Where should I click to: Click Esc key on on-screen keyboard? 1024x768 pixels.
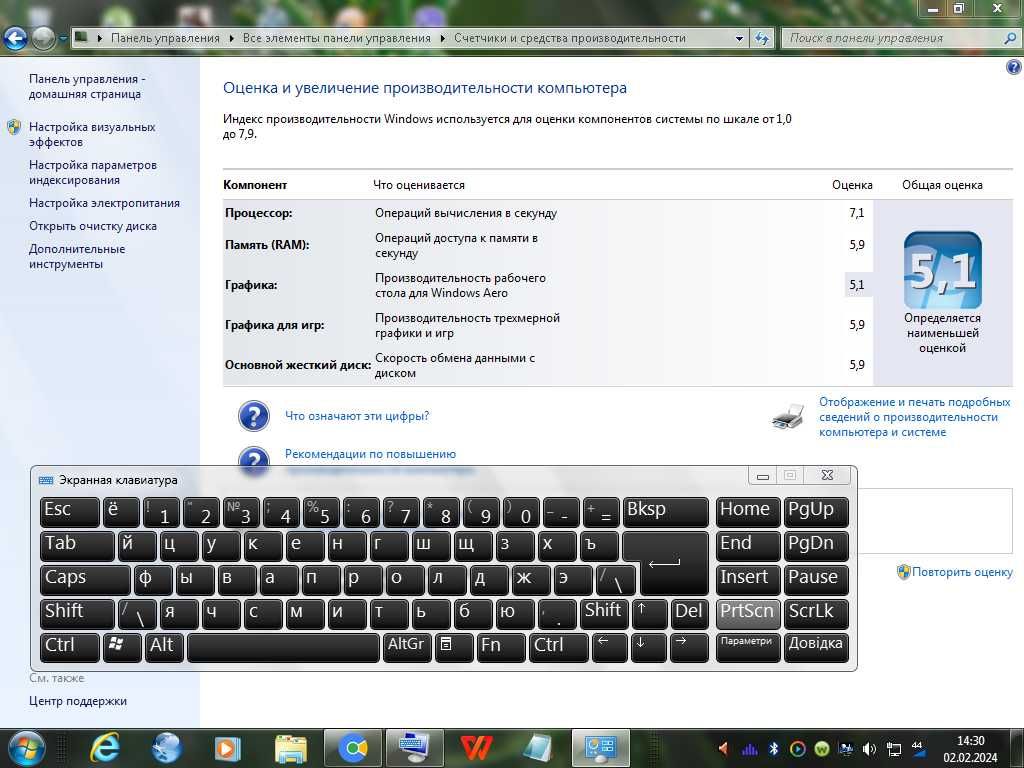[x=70, y=512]
